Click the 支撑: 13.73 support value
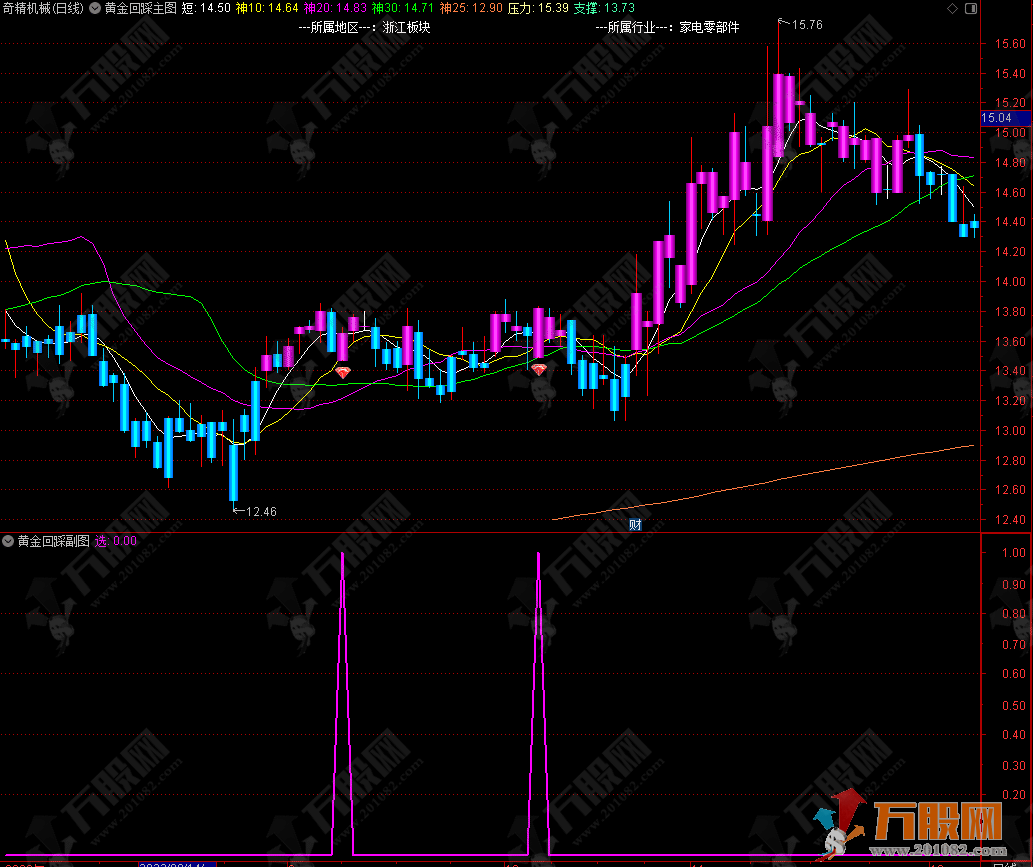 (604, 9)
